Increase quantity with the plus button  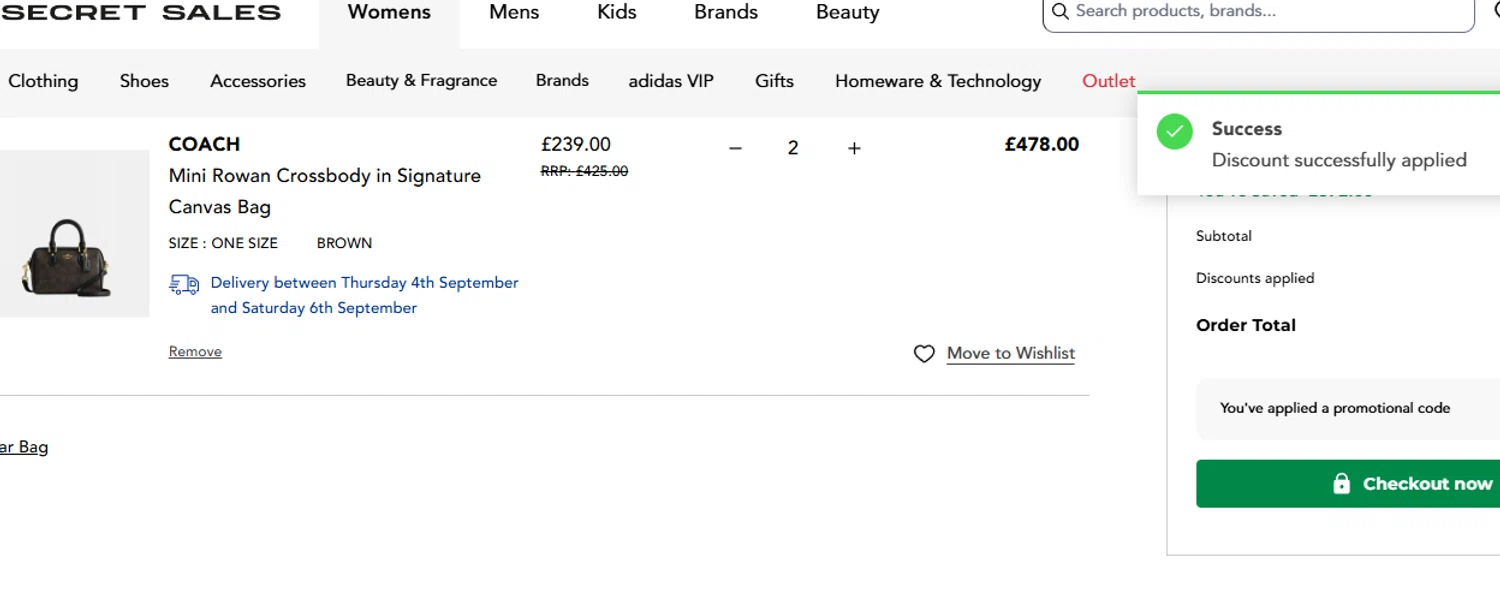coord(854,148)
